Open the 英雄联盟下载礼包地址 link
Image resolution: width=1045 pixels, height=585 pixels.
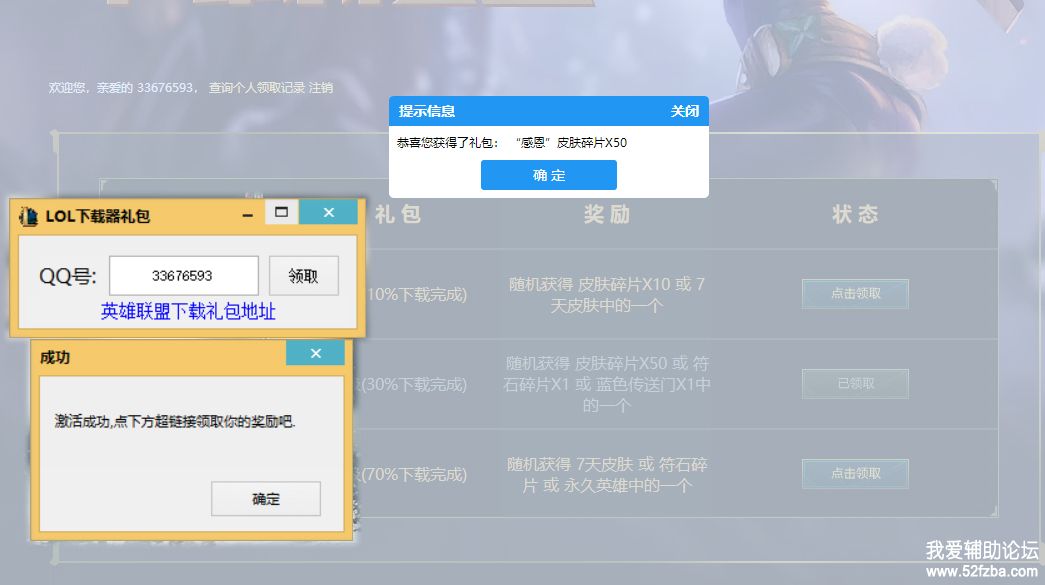coord(188,311)
